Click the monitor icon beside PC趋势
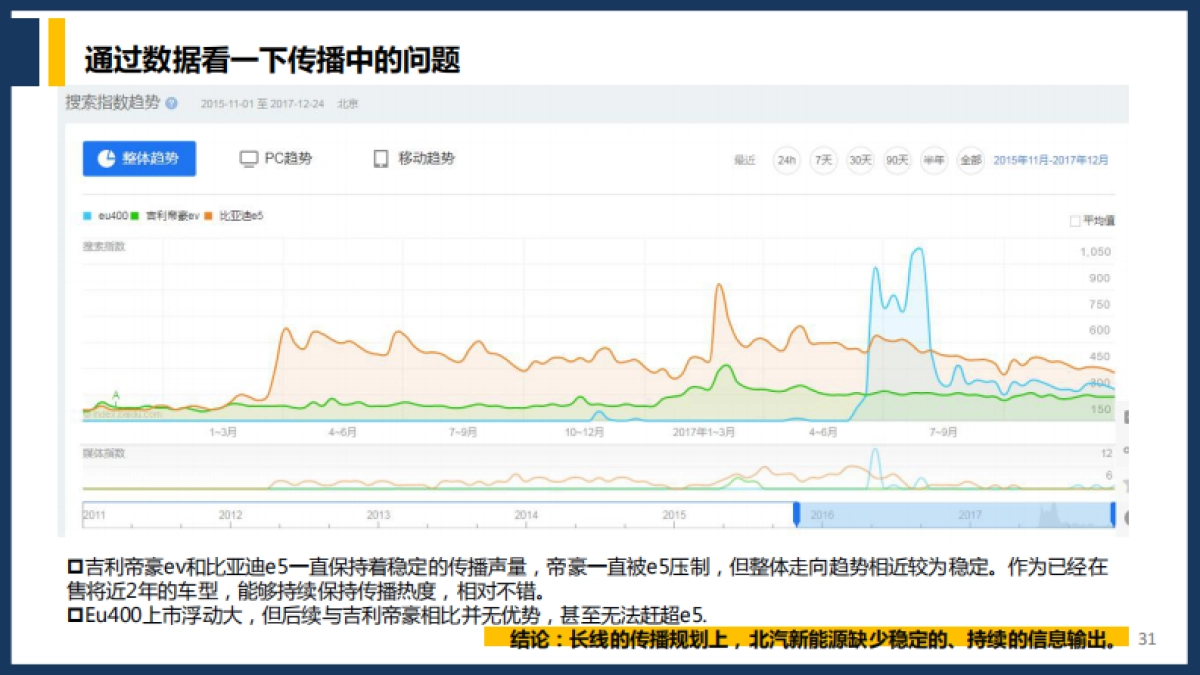This screenshot has width=1200, height=675. (x=248, y=158)
